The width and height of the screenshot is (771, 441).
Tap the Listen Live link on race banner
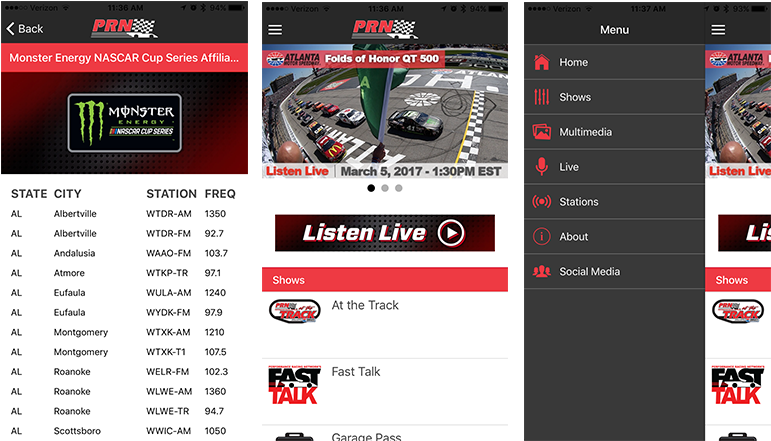coord(297,171)
